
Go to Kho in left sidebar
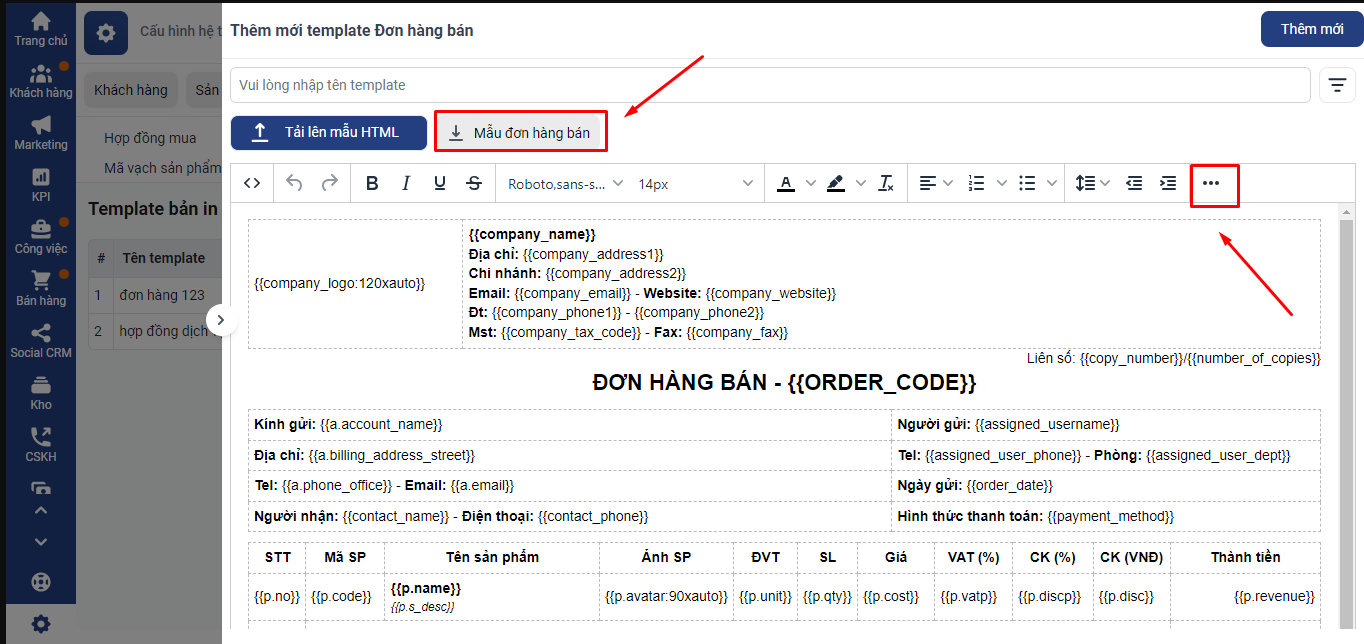point(41,392)
